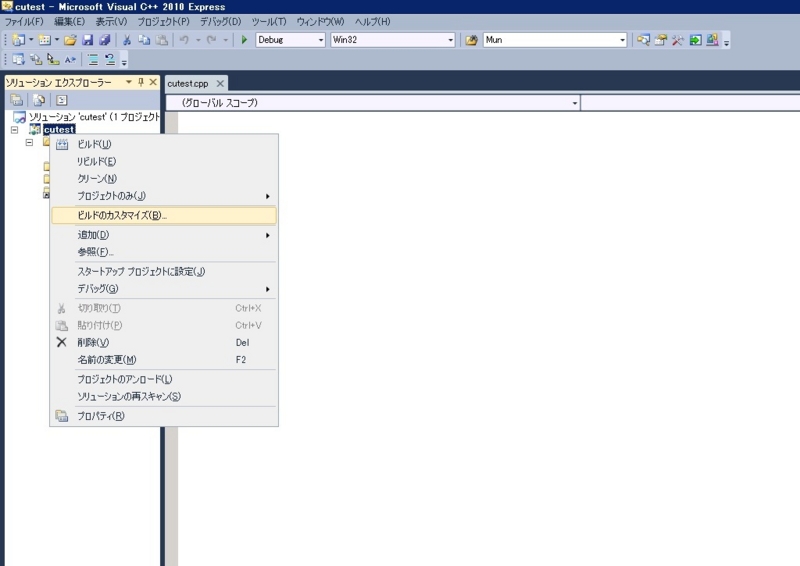Click the increase indent lines icon

point(93,60)
